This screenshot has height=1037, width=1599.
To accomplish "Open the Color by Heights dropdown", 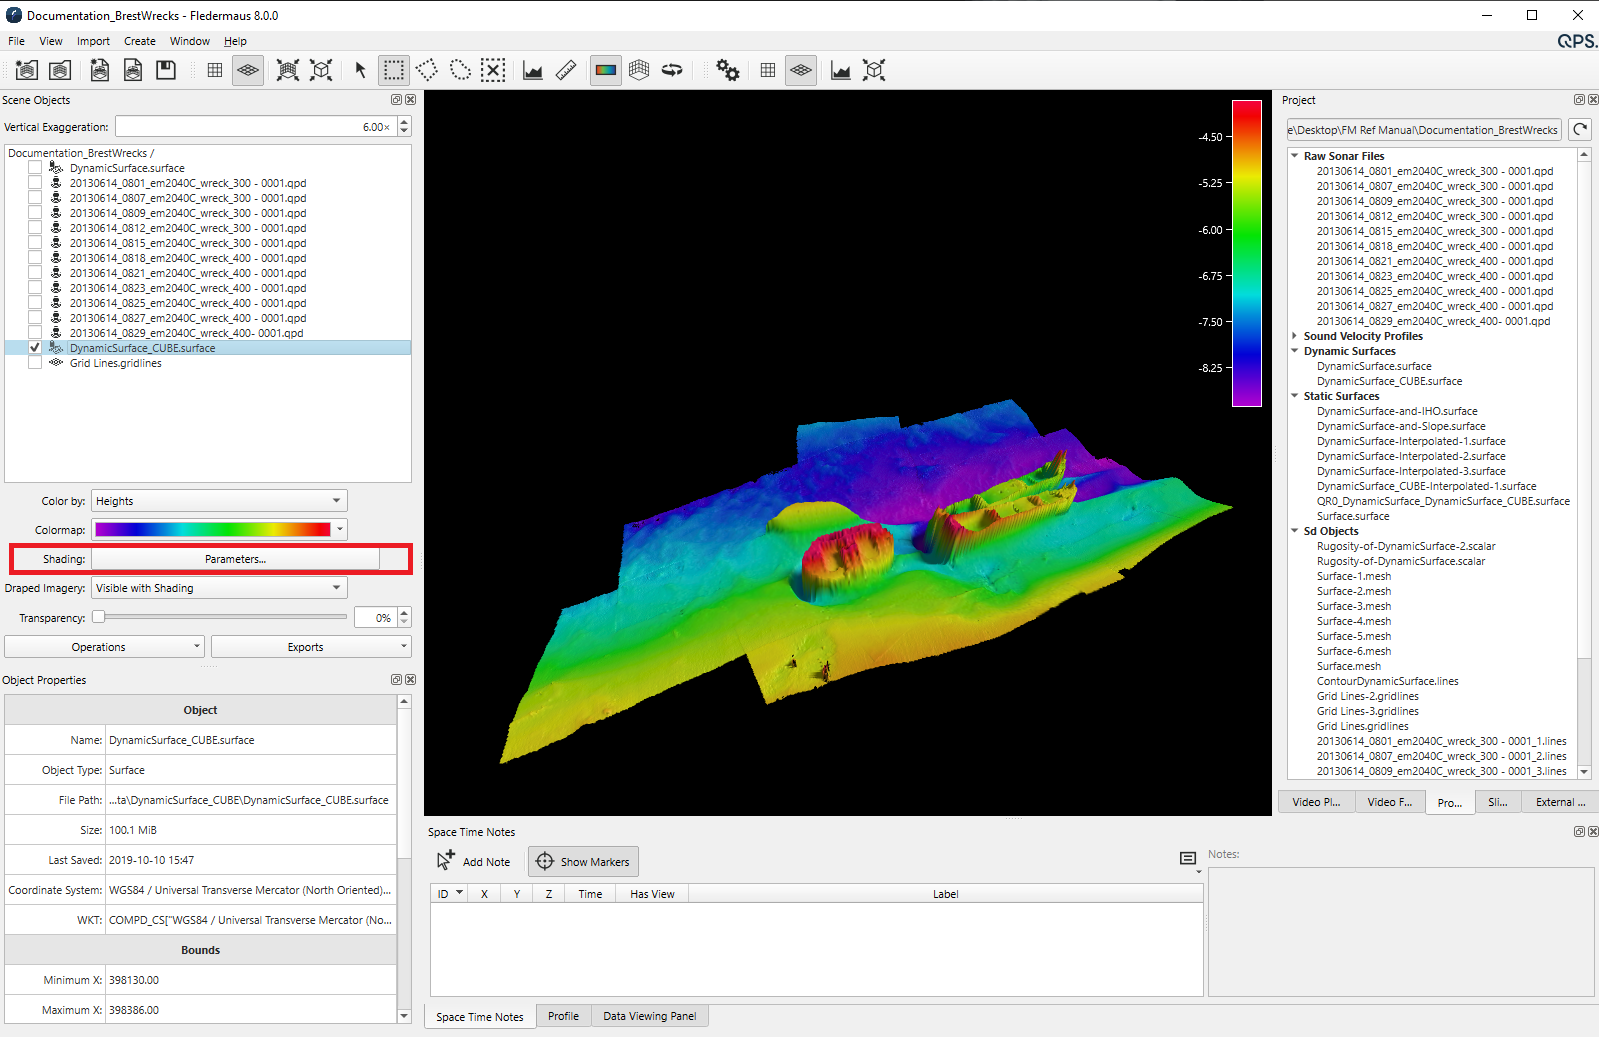I will pos(219,501).
